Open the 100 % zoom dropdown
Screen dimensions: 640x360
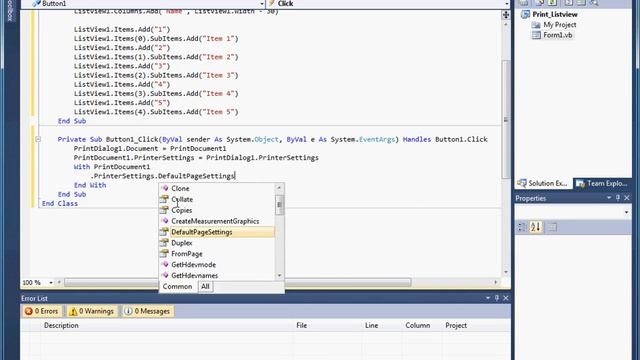pyautogui.click(x=51, y=282)
